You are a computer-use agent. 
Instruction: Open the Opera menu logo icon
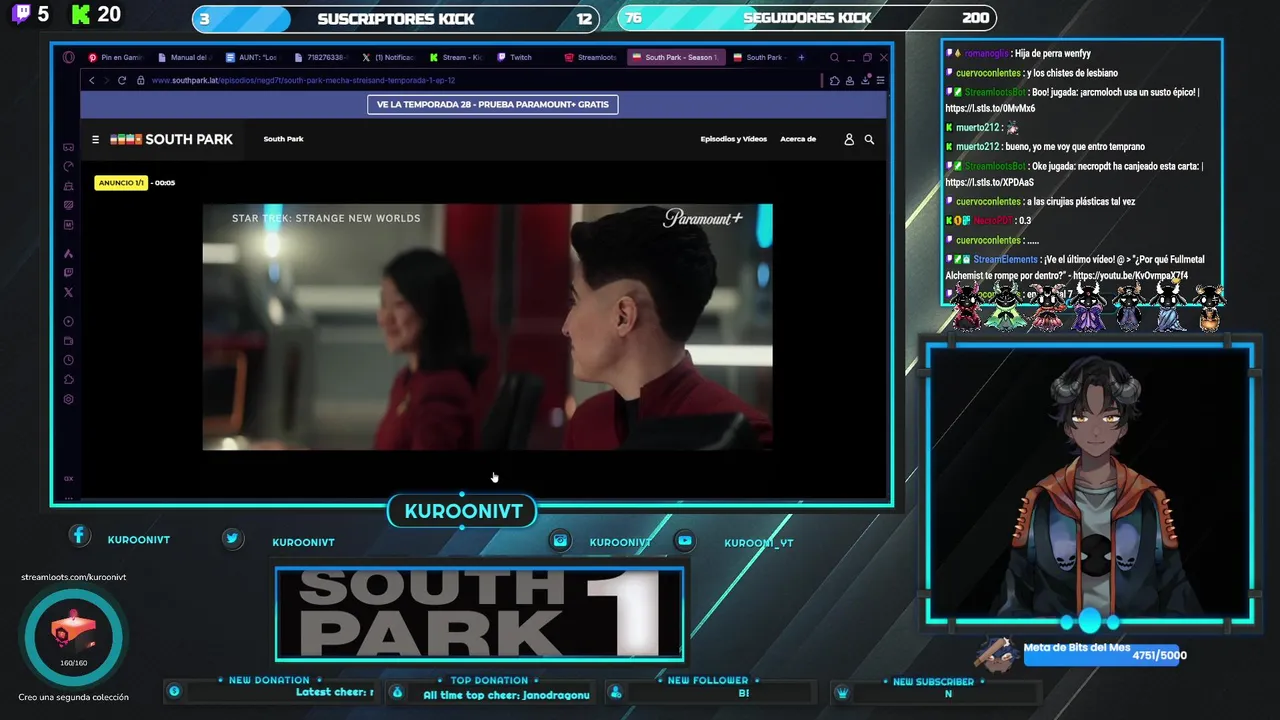(68, 57)
